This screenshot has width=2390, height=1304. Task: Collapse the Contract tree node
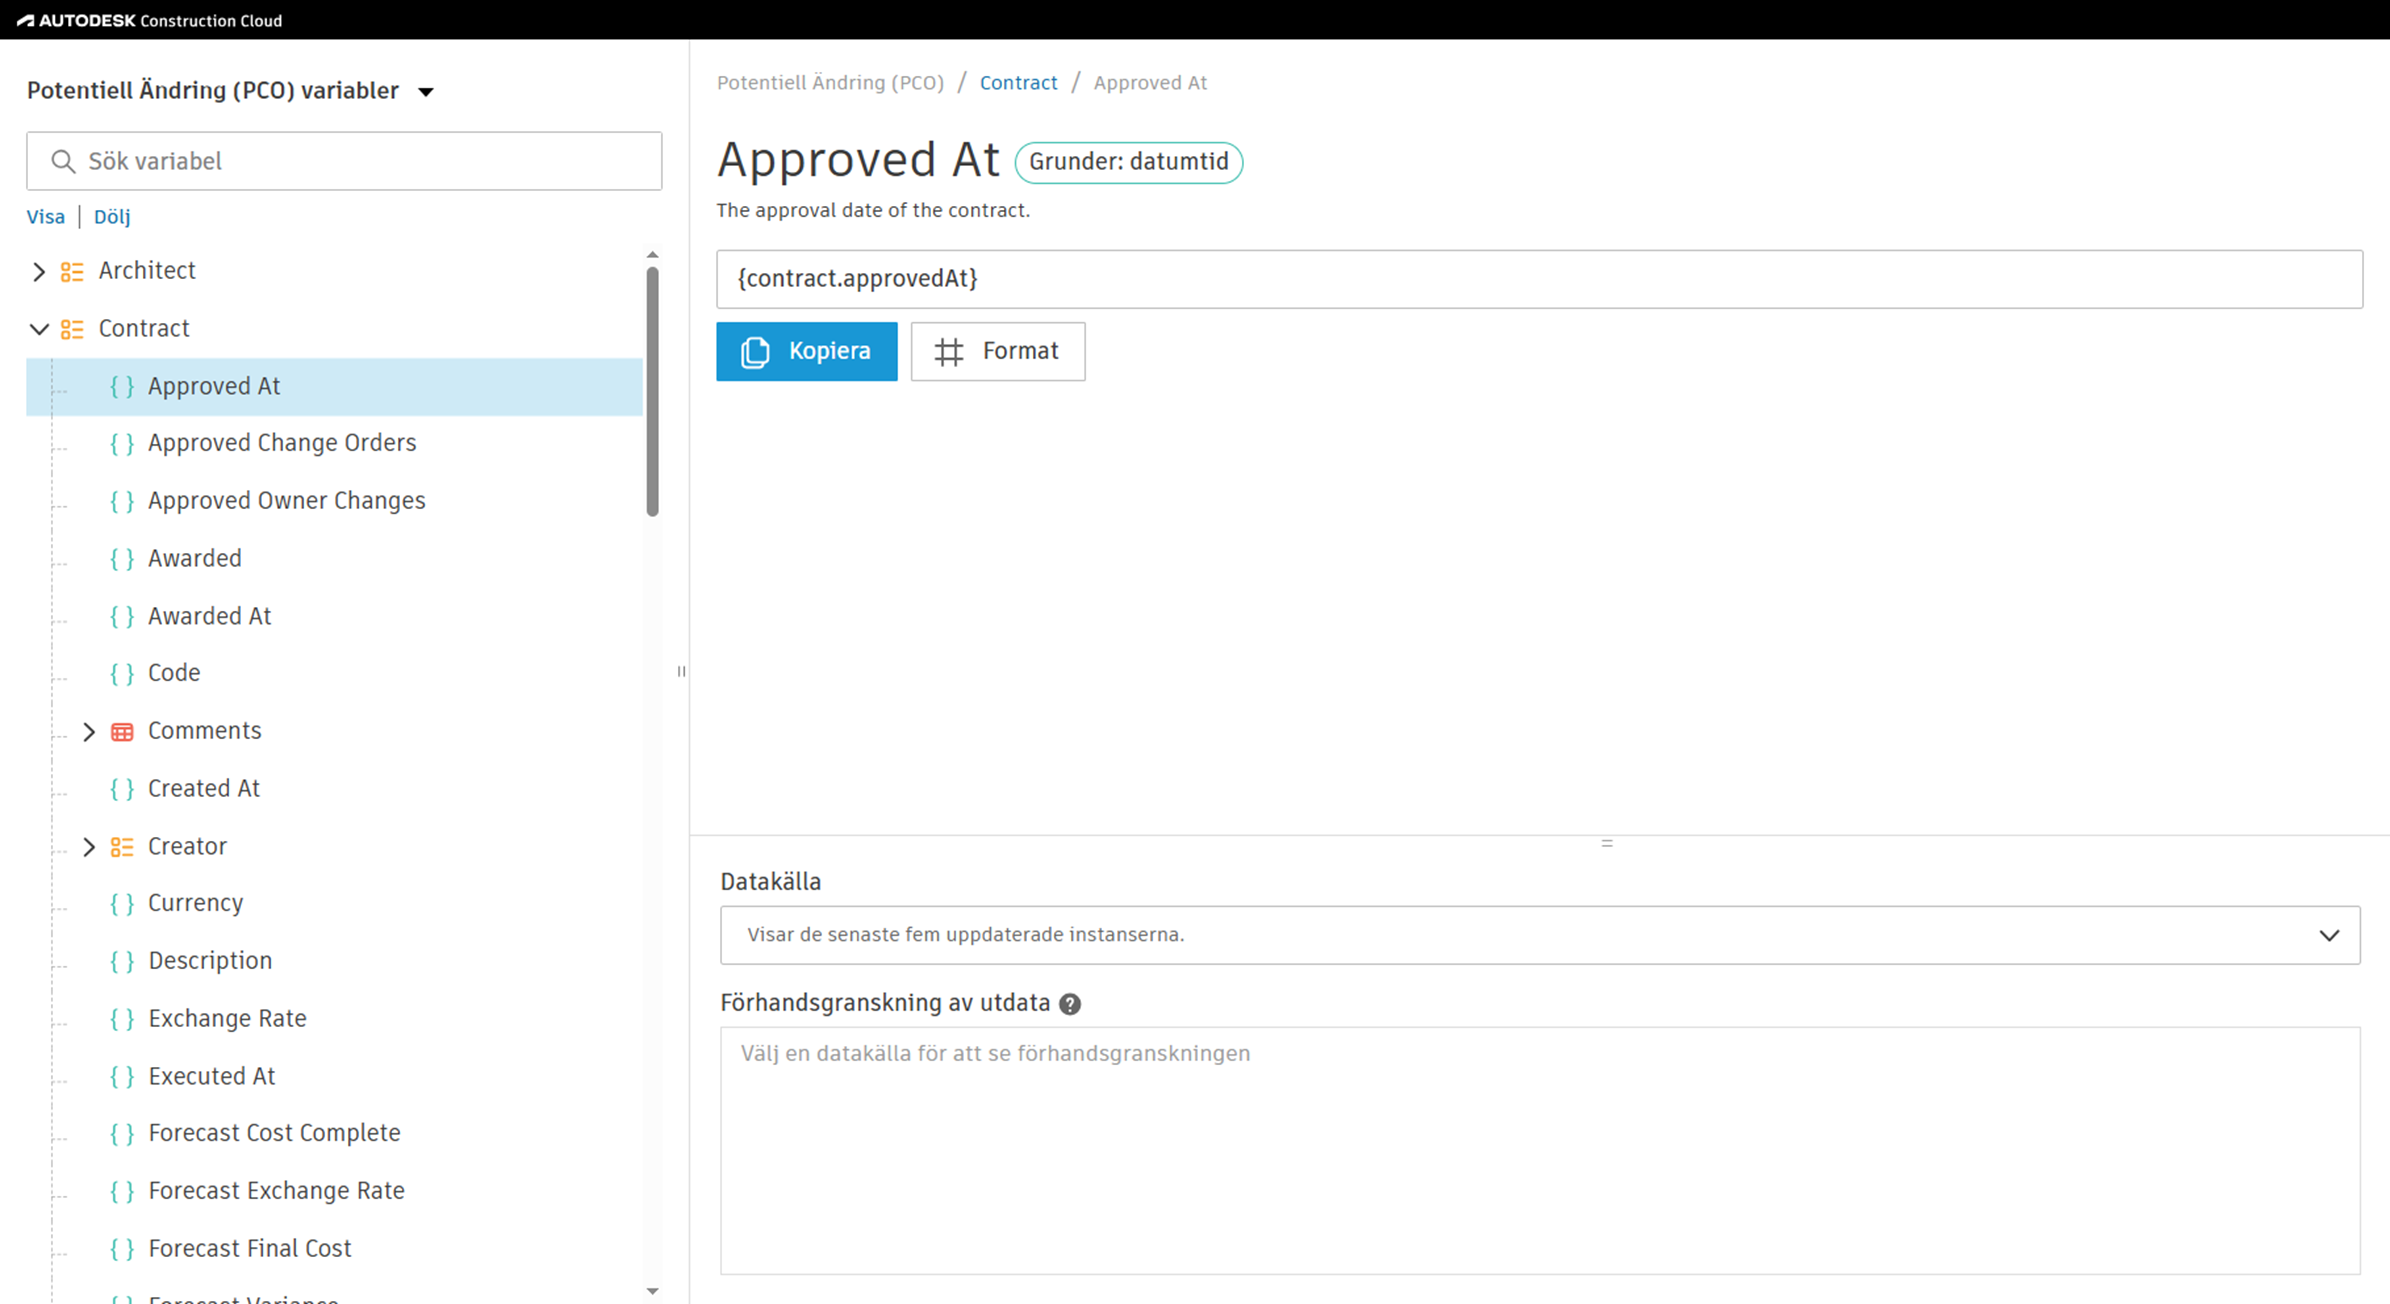39,329
